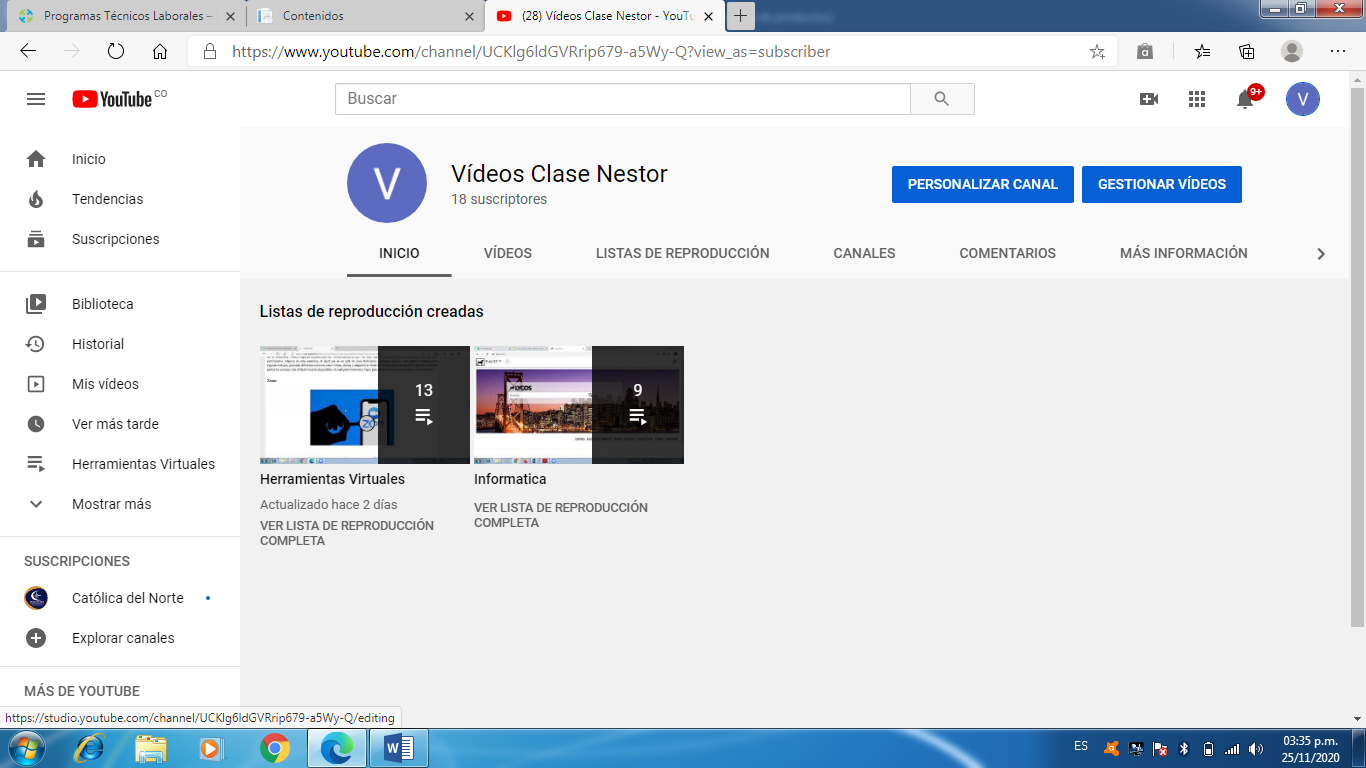Image resolution: width=1366 pixels, height=768 pixels.
Task: Open the Herramientas Virtuales playlist thumbnail
Action: tap(364, 404)
